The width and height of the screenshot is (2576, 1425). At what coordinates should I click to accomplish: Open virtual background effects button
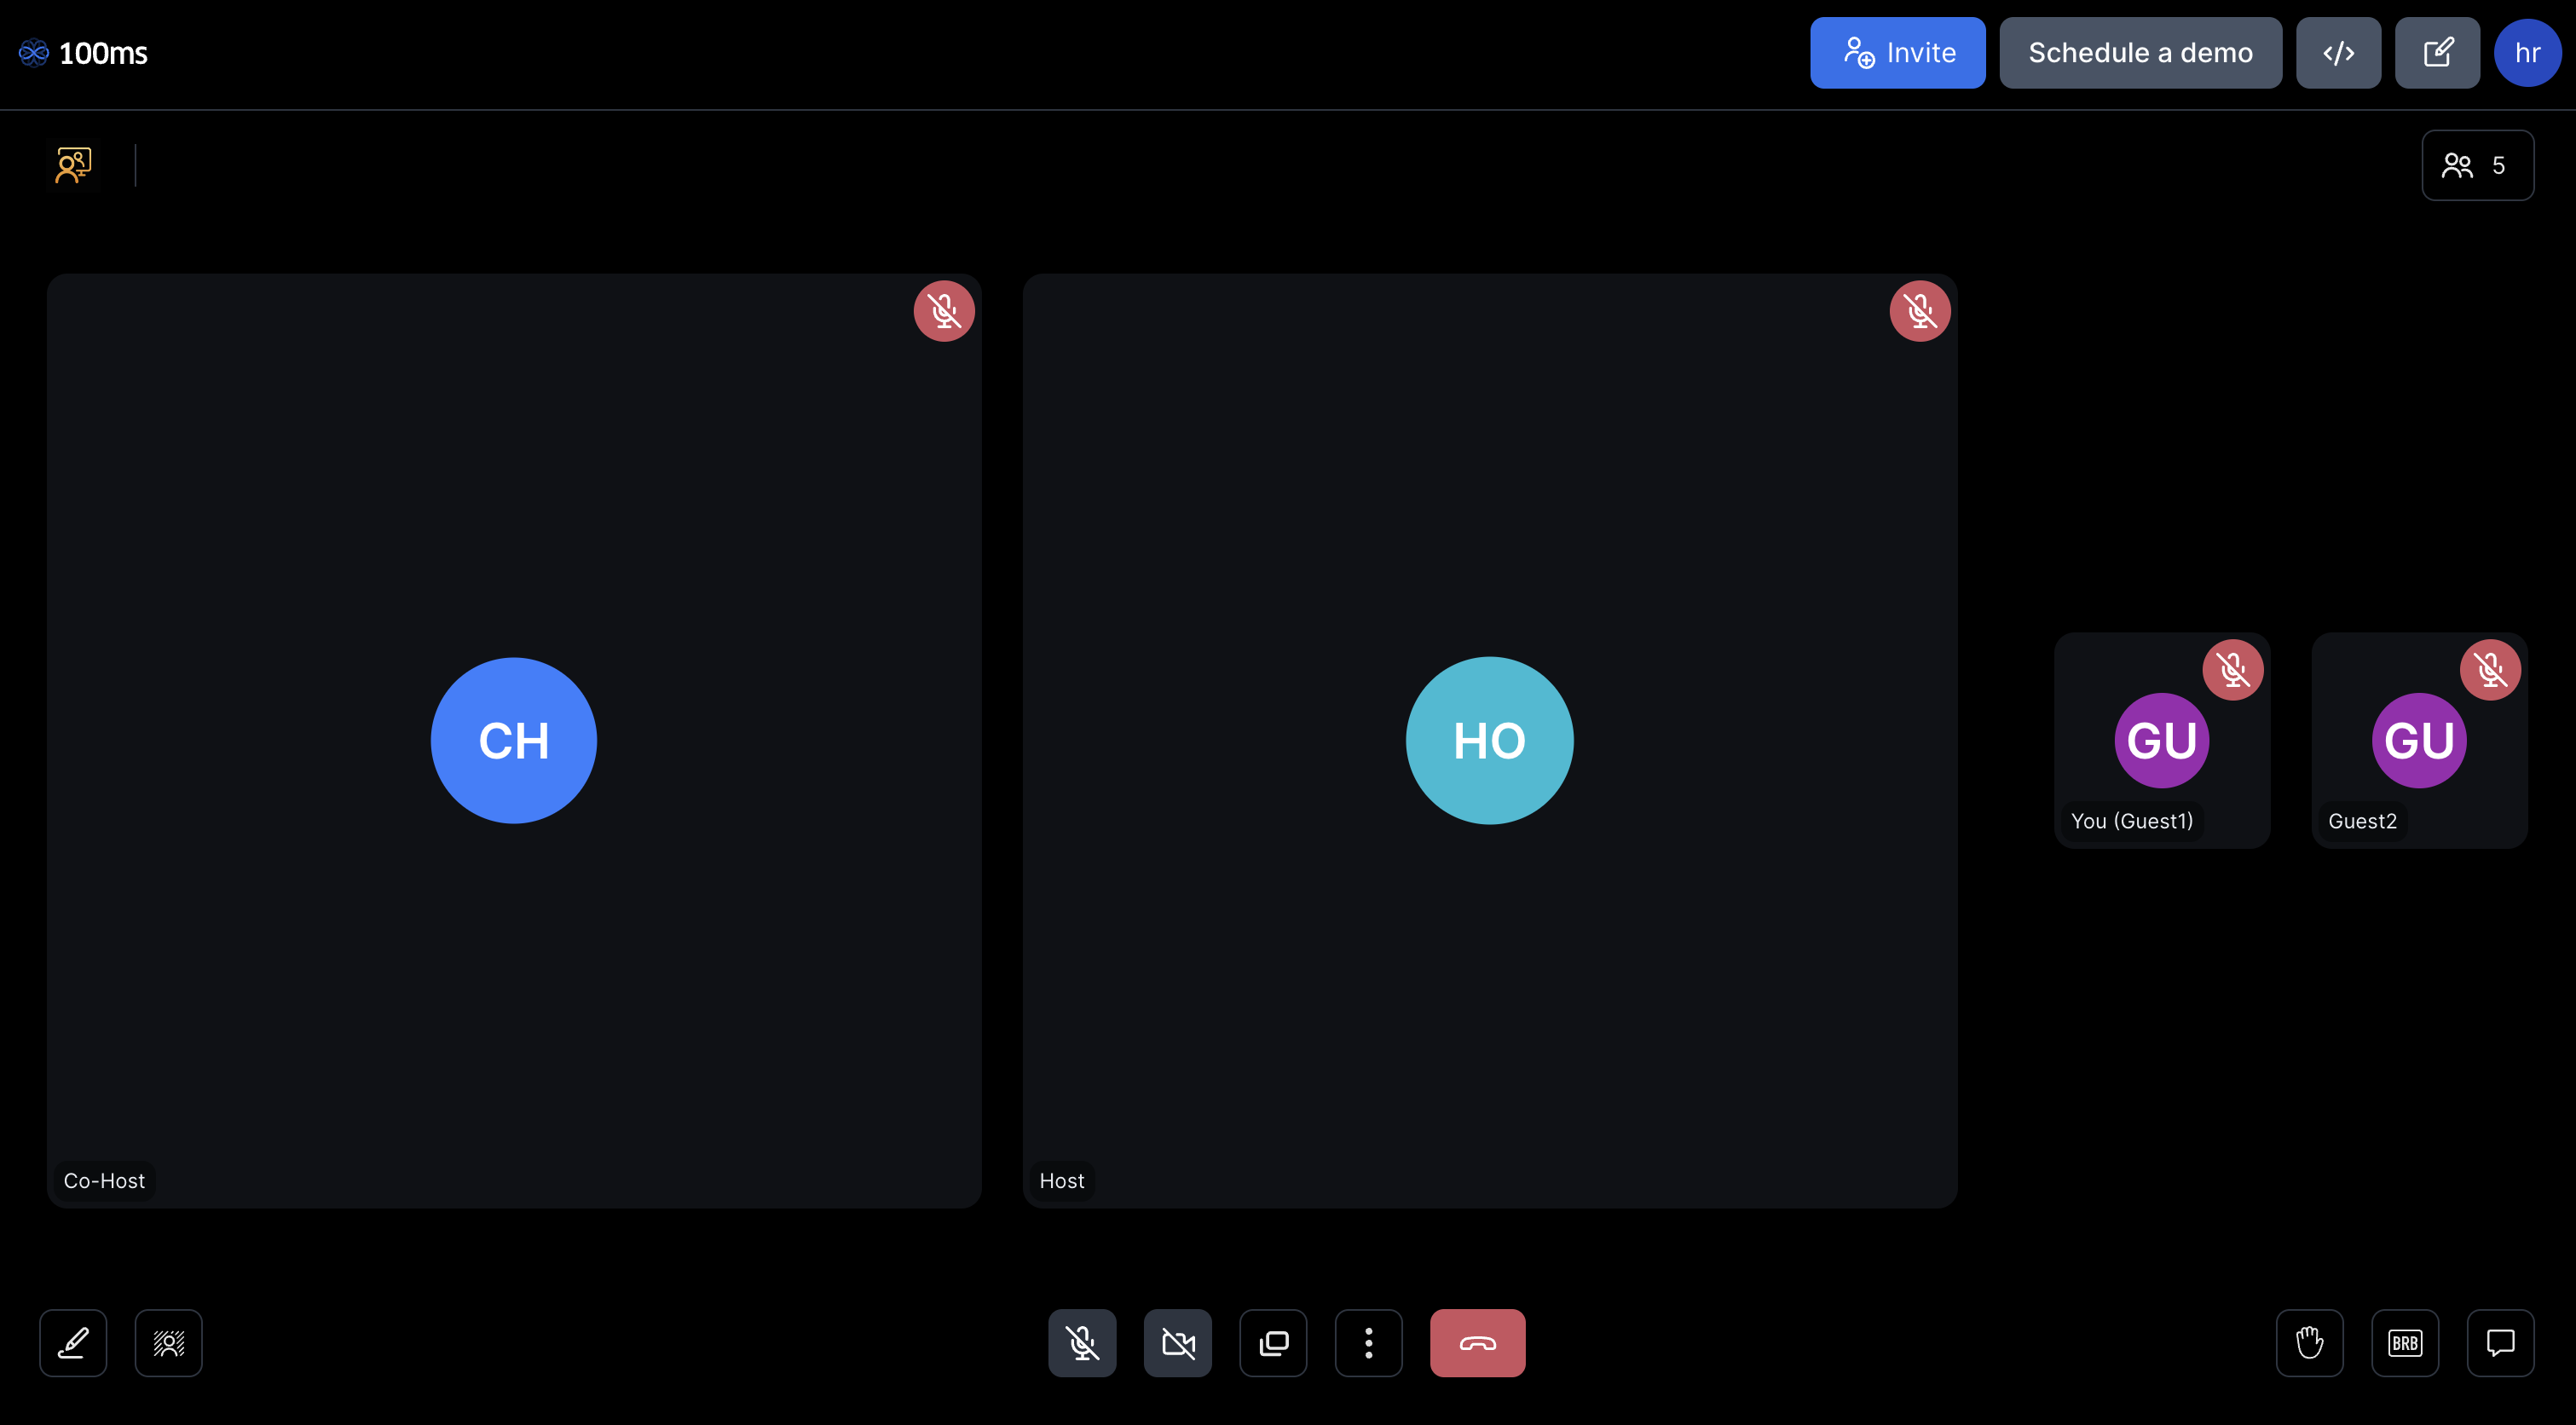[168, 1342]
